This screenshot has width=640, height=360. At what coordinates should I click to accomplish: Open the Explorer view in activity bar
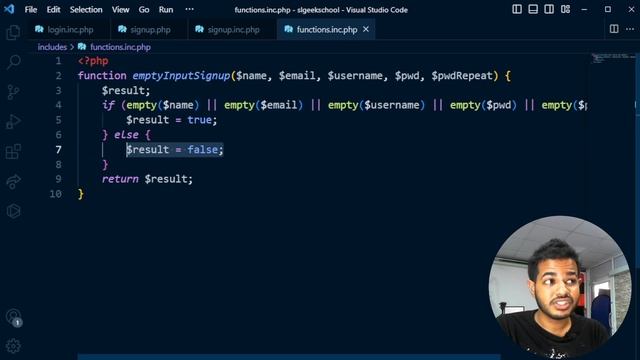[x=13, y=32]
